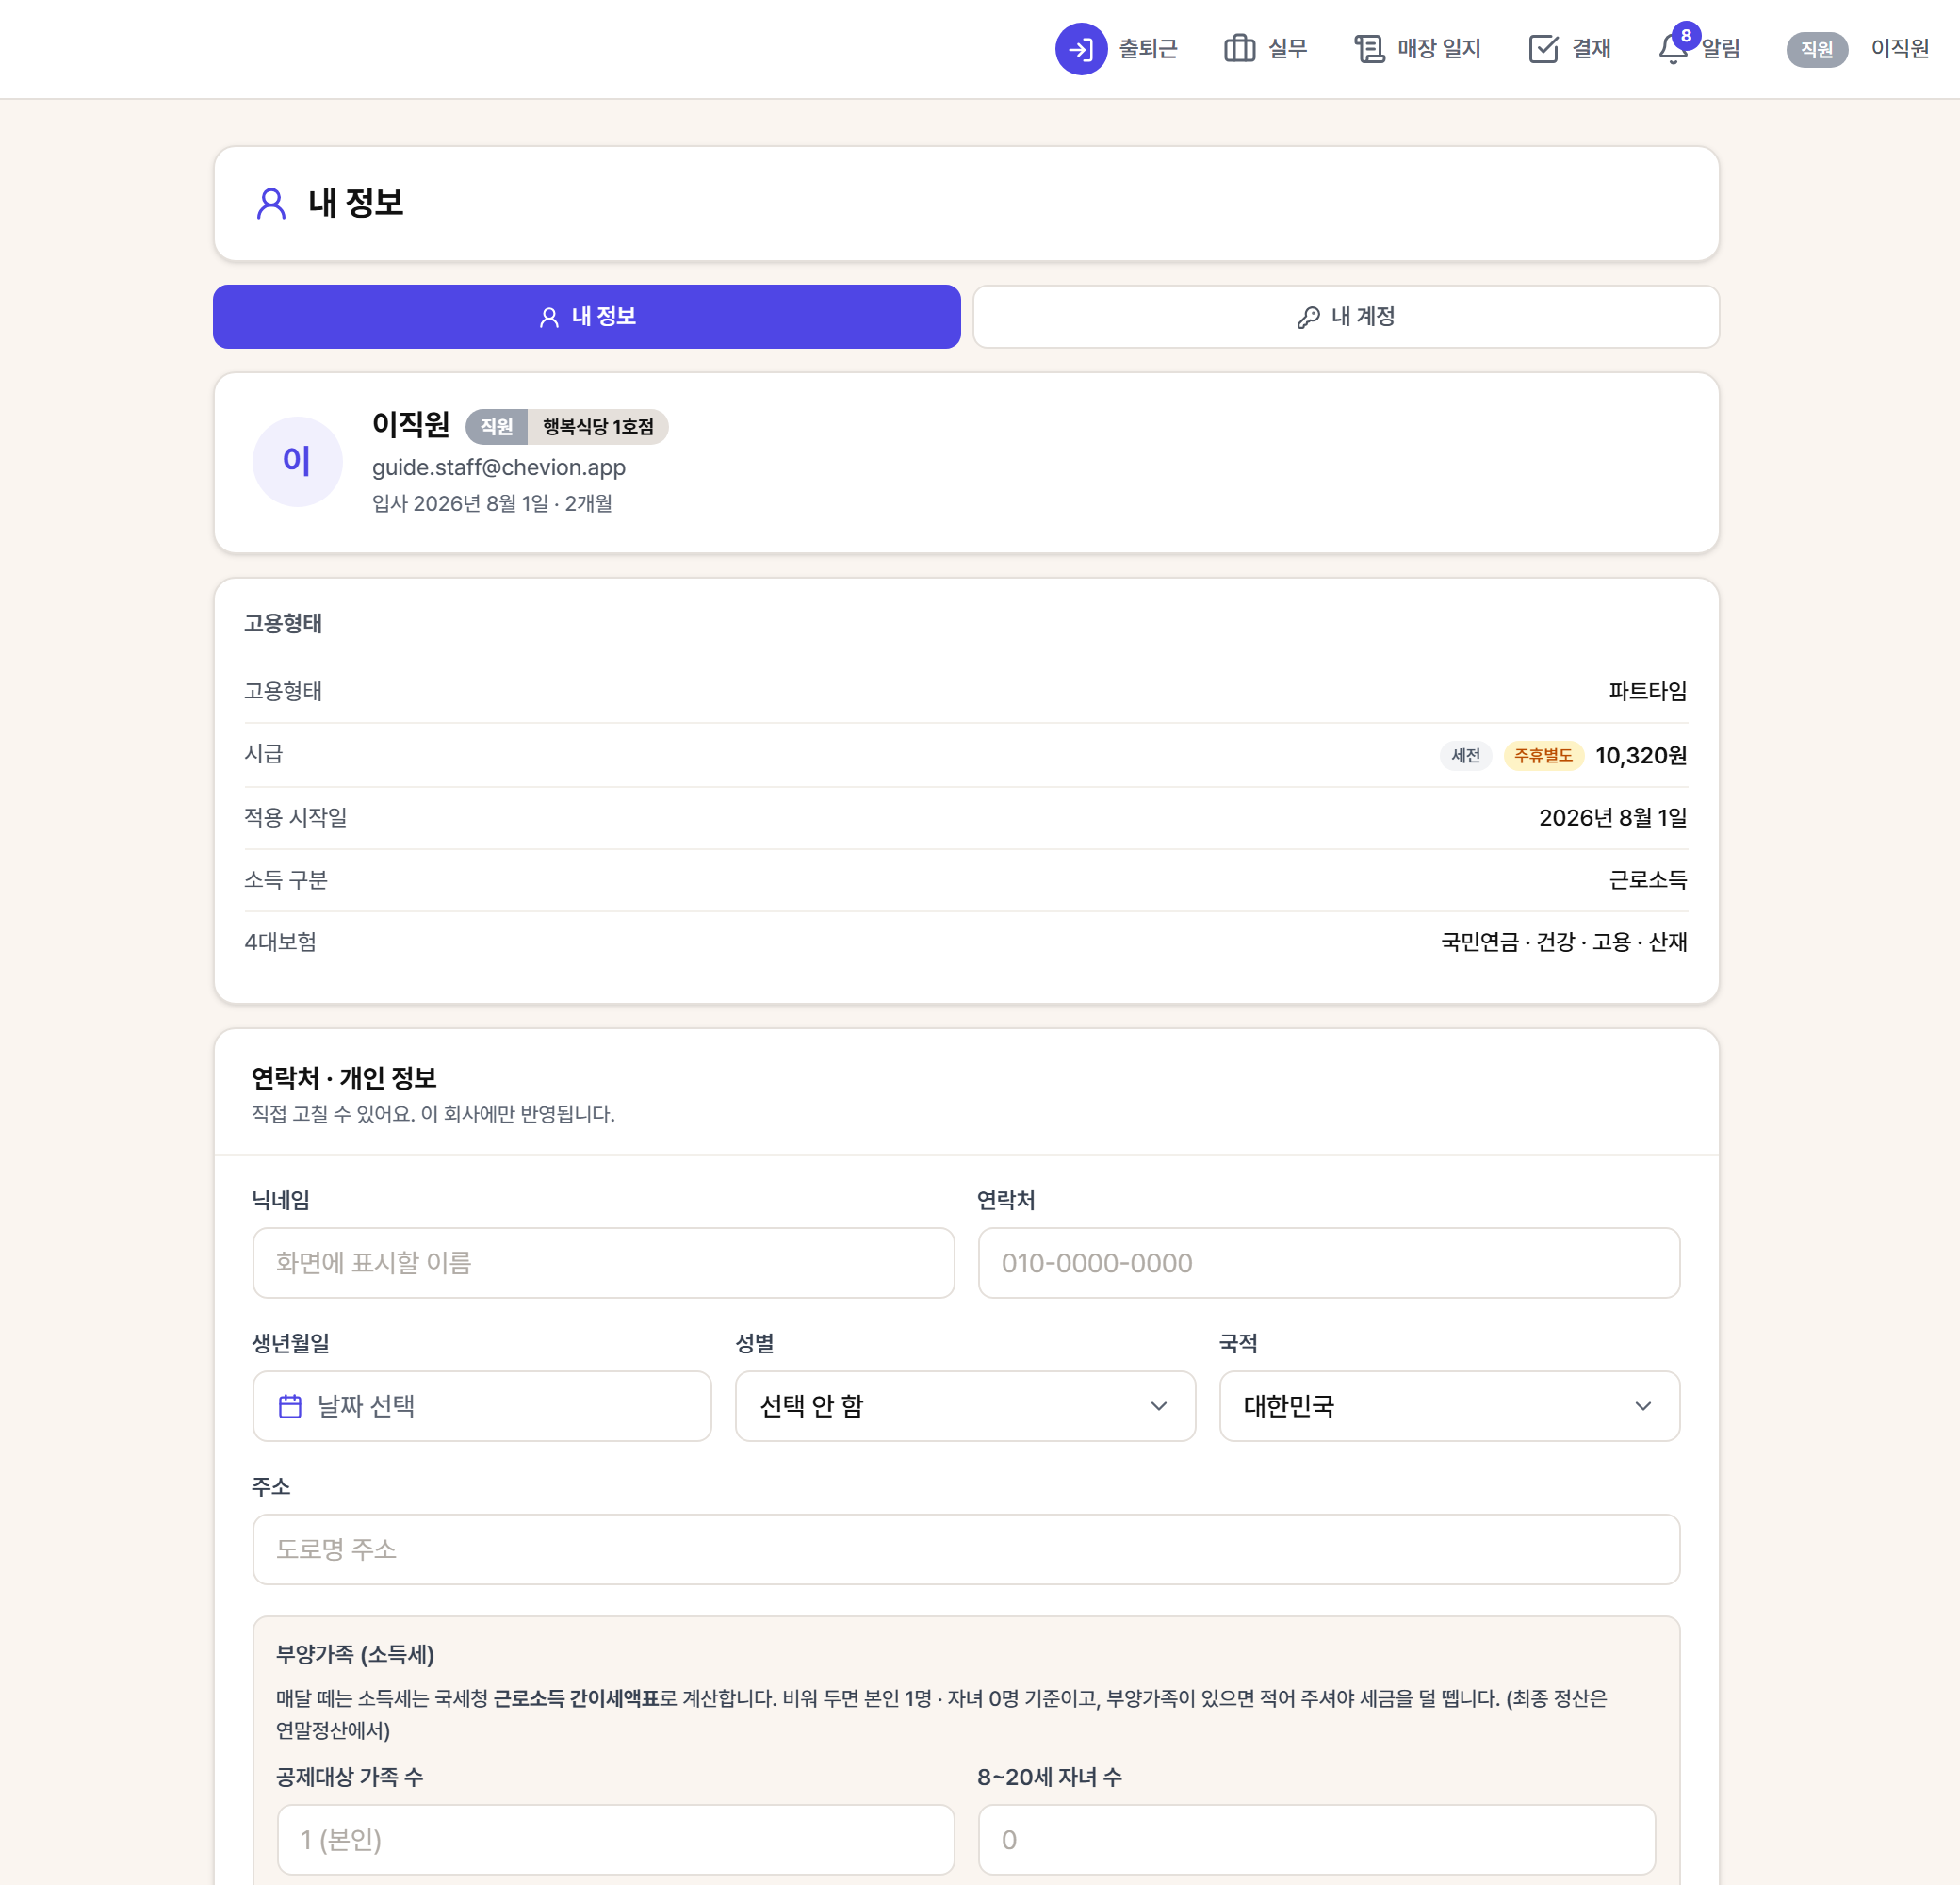Focus the 주소 road address field
Image resolution: width=1960 pixels, height=1885 pixels.
(966, 1549)
